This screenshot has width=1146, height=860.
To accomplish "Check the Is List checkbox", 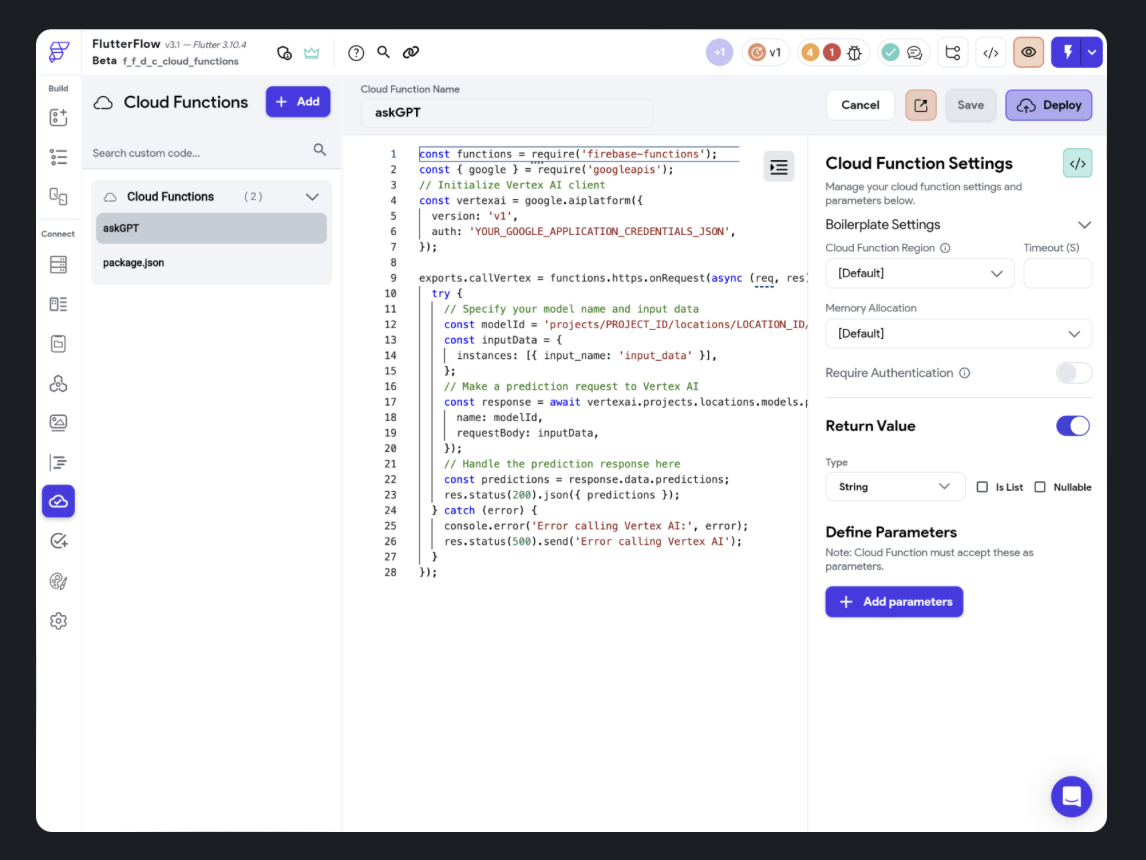I will (x=982, y=487).
